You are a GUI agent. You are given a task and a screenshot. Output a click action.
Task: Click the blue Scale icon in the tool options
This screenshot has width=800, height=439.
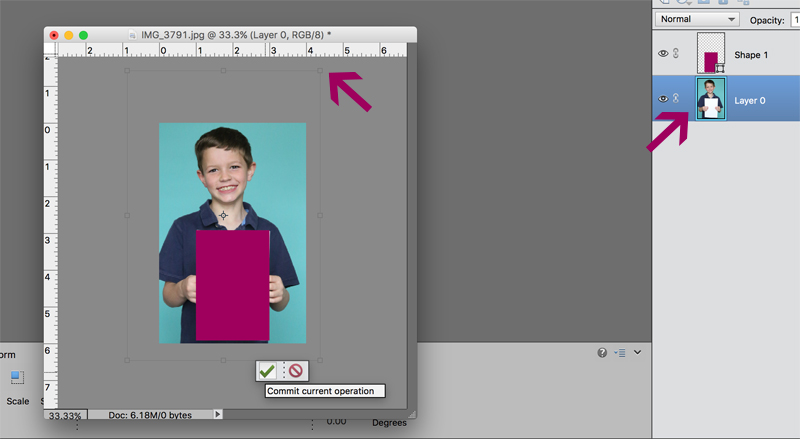point(17,377)
